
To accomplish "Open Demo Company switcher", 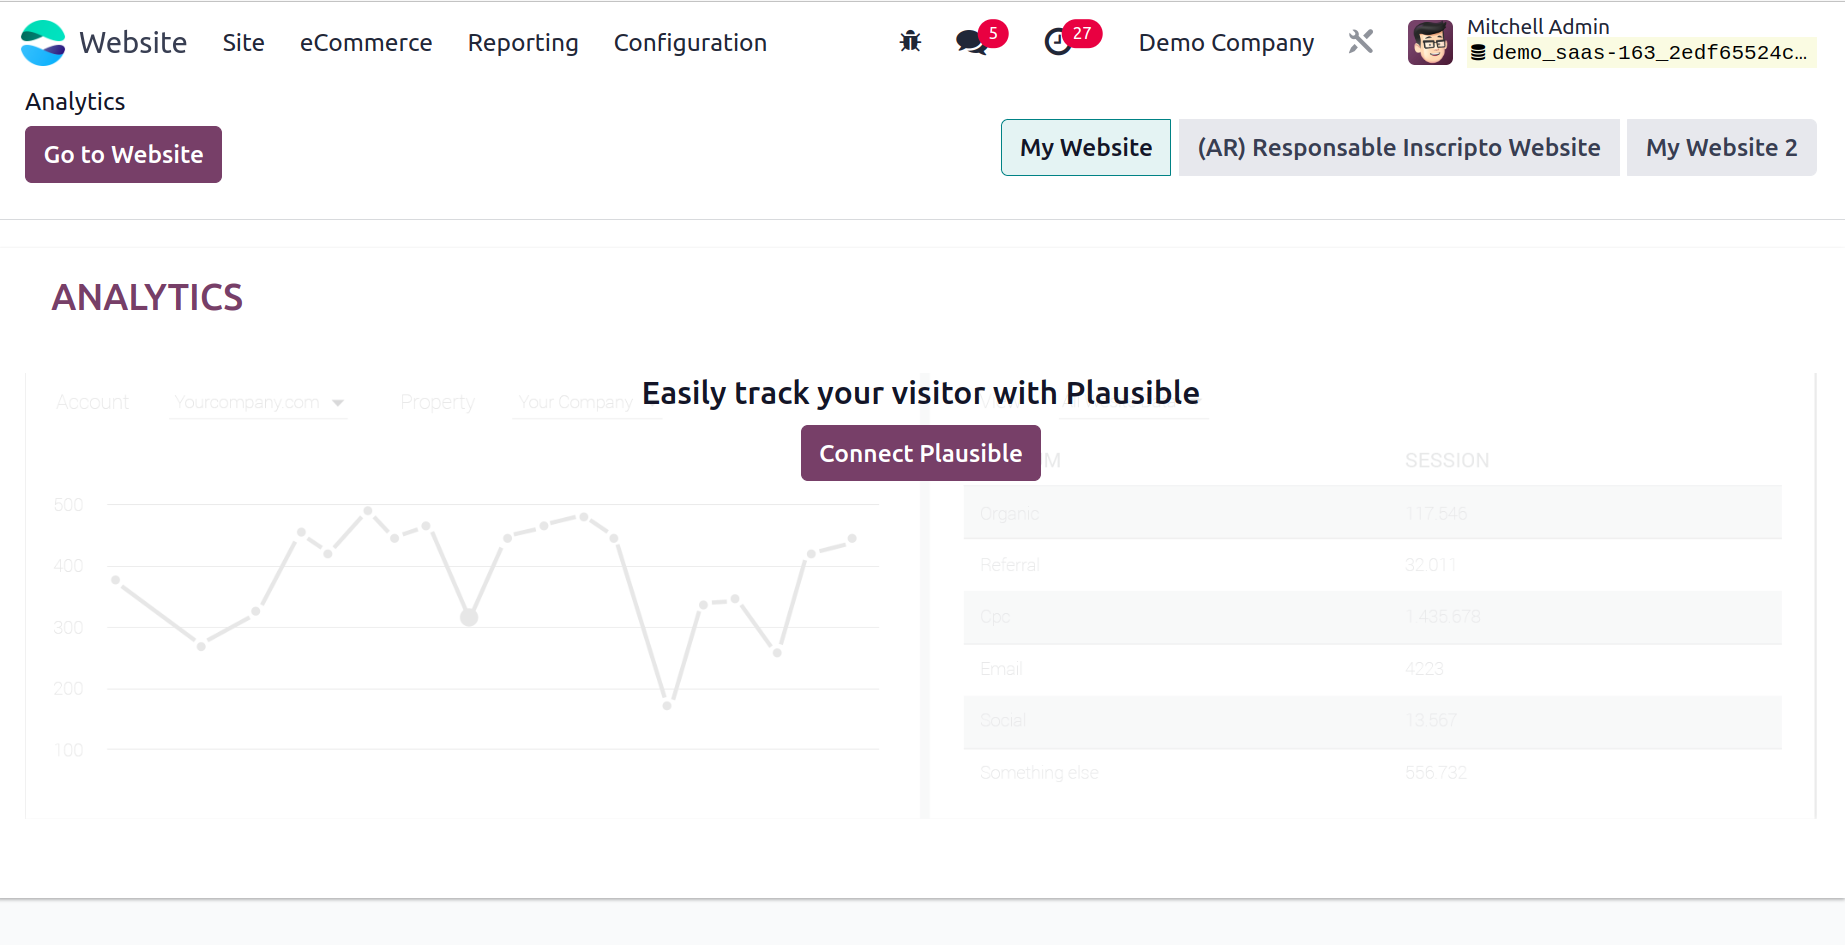I will tap(1226, 43).
